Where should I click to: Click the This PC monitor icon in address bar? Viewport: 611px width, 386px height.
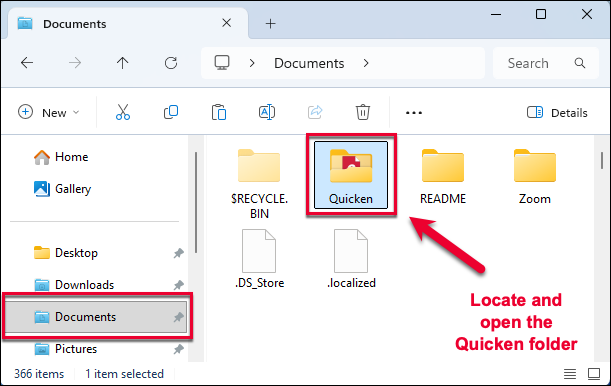222,63
